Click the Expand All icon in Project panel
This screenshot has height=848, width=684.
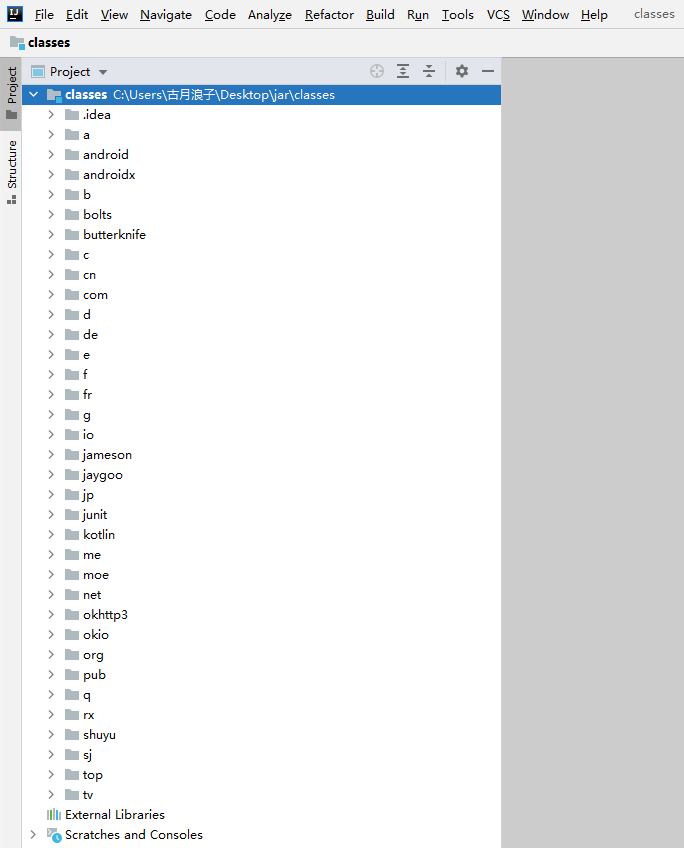[x=403, y=71]
